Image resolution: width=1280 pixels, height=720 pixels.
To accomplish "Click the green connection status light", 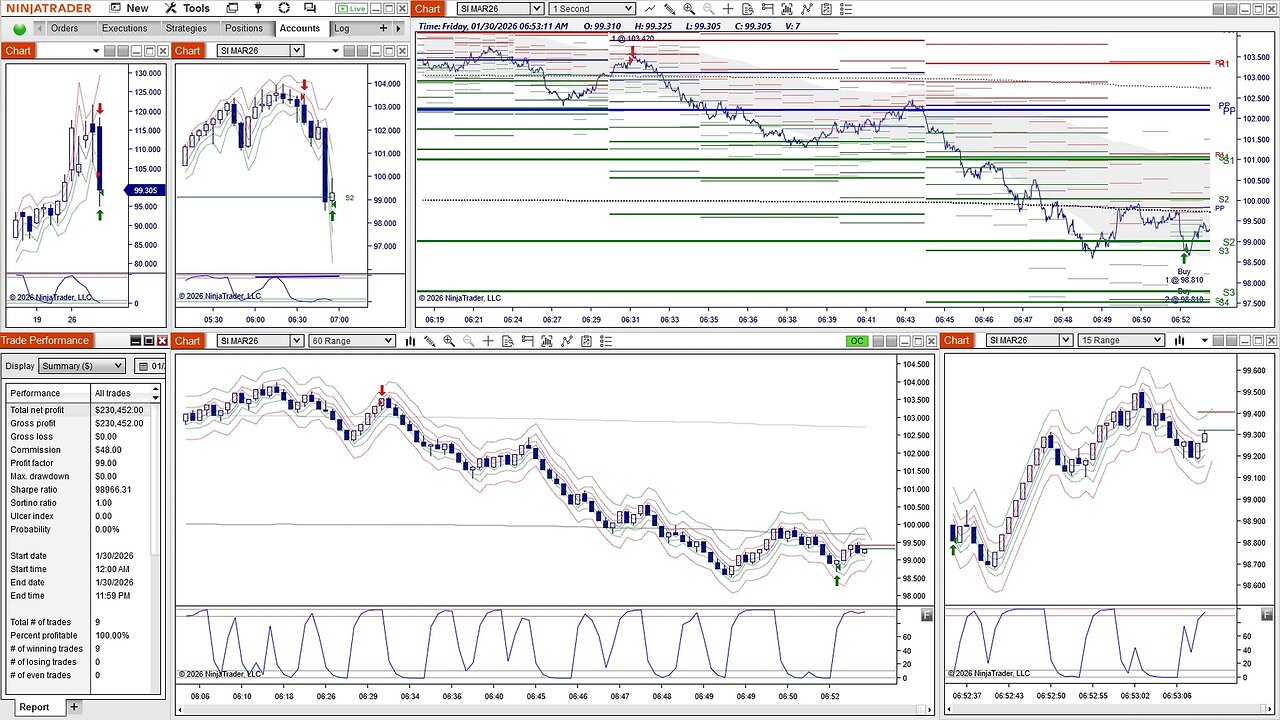I will point(19,29).
